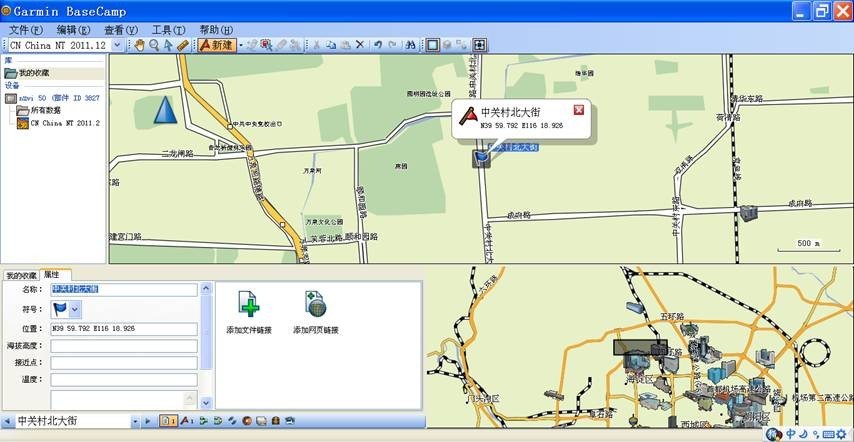Toggle the brown geocache filter icon
This screenshot has width=854, height=442.
[276, 421]
